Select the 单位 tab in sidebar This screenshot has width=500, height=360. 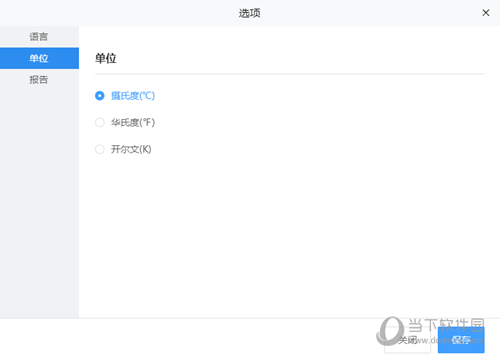39,58
